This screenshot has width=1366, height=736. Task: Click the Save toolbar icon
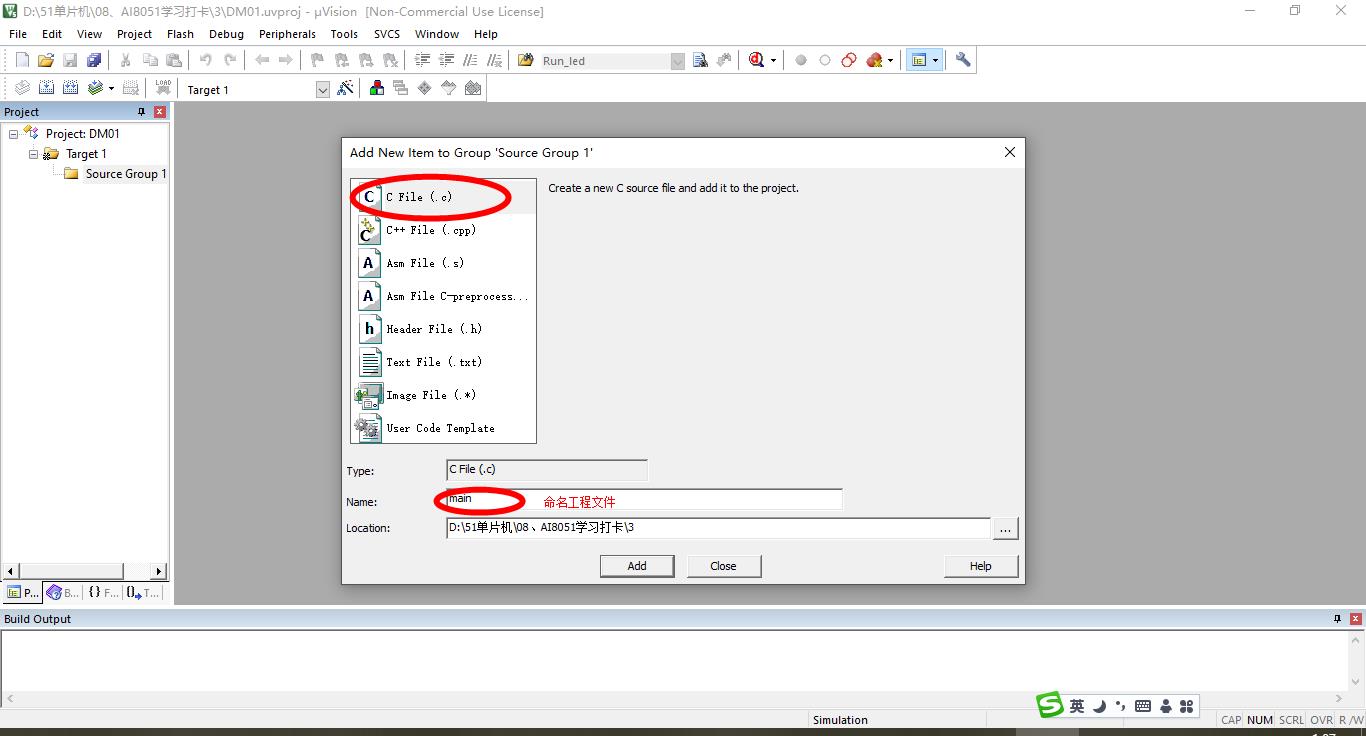[x=70, y=60]
